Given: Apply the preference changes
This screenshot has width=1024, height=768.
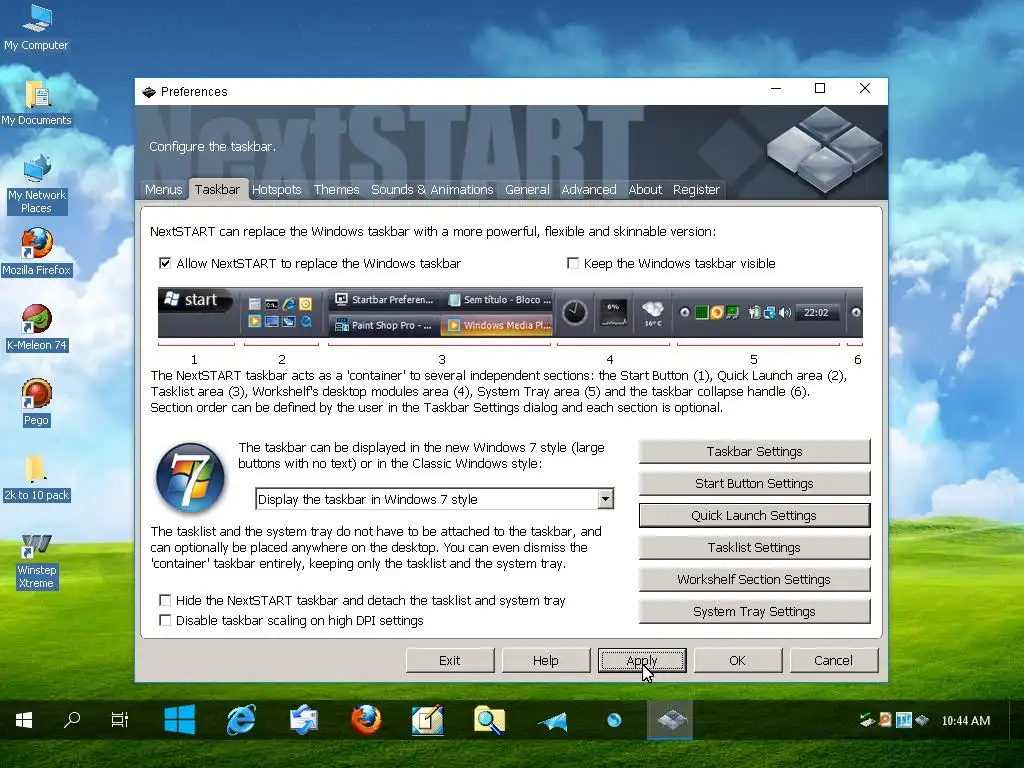Looking at the screenshot, I should pyautogui.click(x=642, y=660).
